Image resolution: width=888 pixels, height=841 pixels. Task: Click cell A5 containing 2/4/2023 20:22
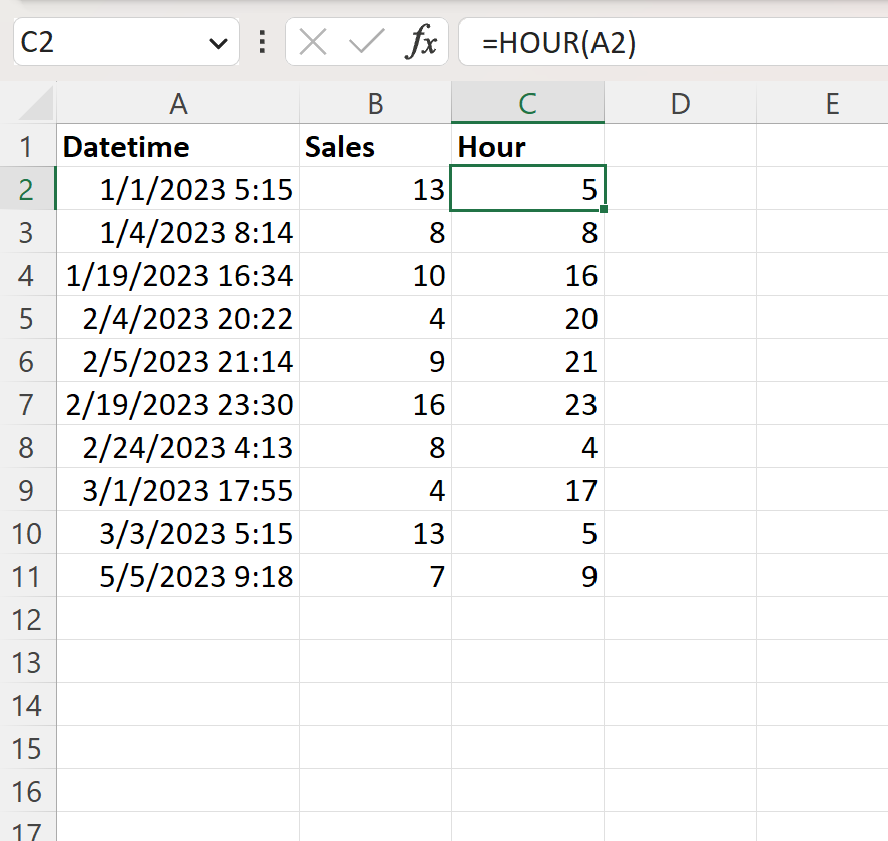[178, 318]
